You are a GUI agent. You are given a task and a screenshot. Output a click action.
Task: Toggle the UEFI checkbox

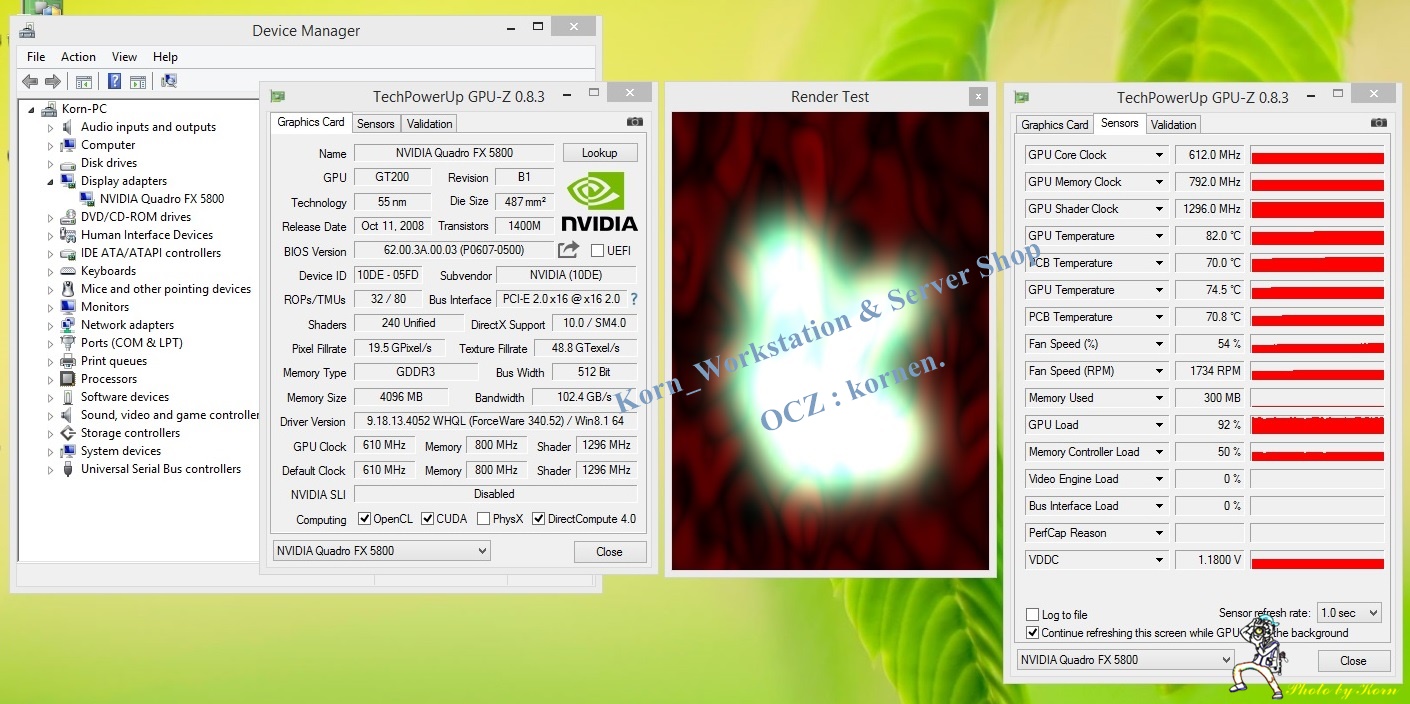click(x=597, y=251)
